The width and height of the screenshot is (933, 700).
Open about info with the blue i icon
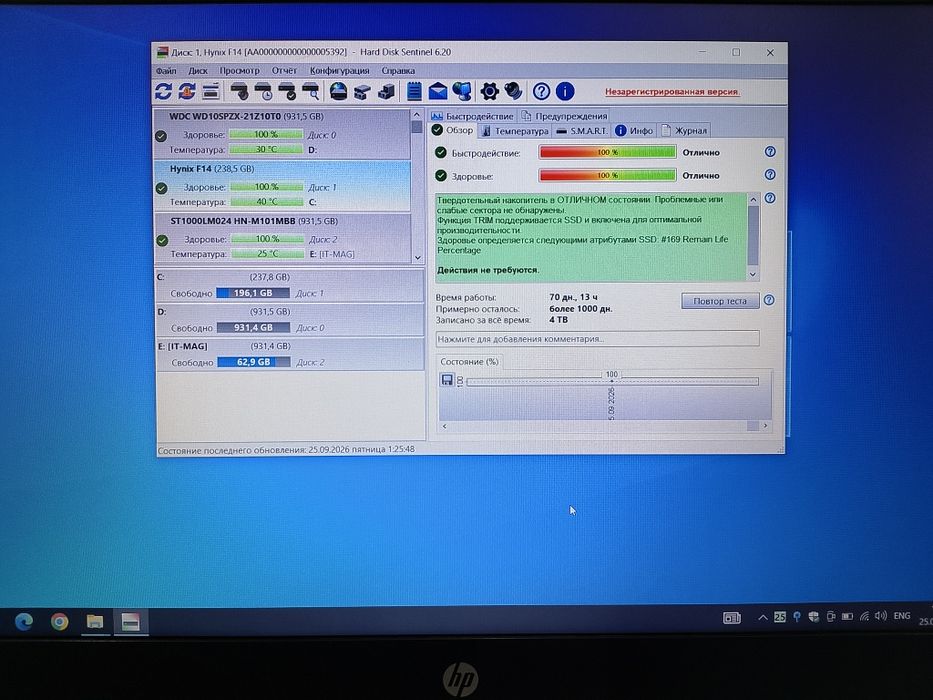tap(565, 91)
